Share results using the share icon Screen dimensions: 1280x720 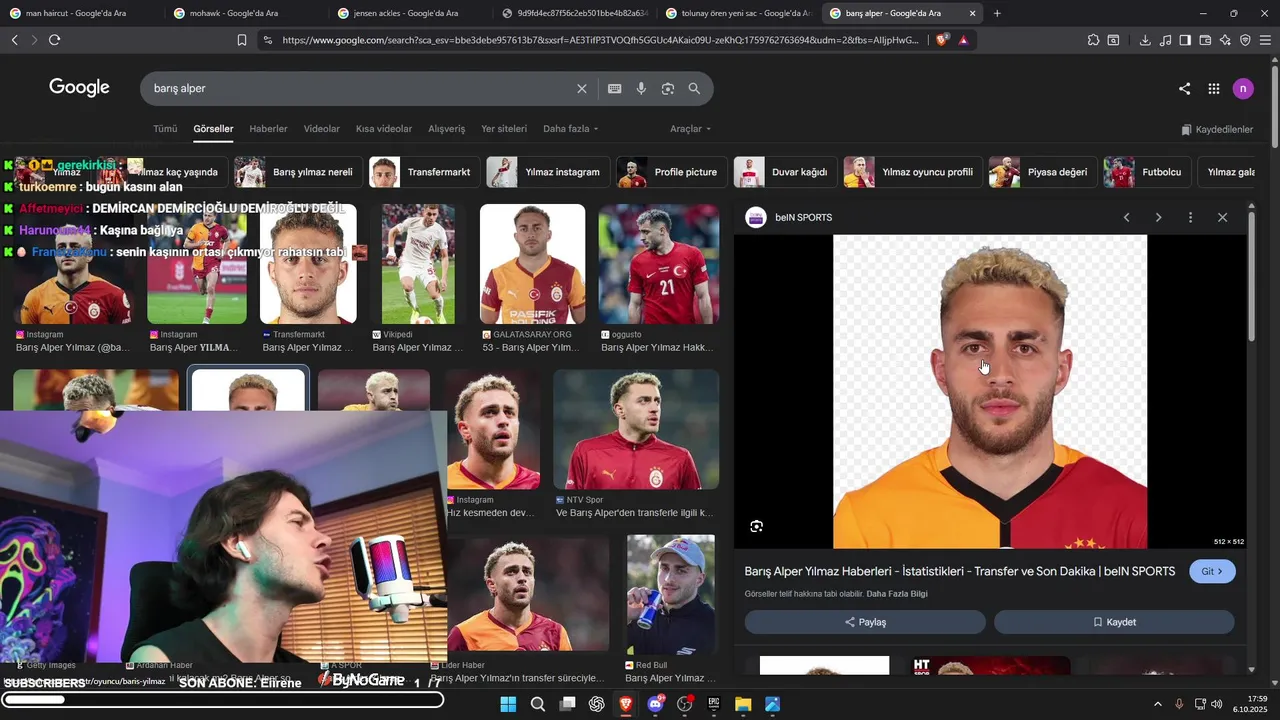click(x=1184, y=89)
